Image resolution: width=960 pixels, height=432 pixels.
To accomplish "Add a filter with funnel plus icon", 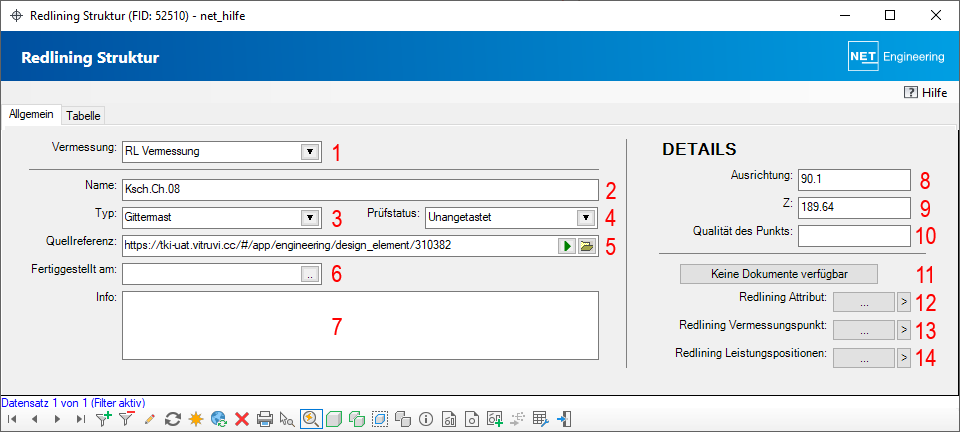I will pos(104,419).
